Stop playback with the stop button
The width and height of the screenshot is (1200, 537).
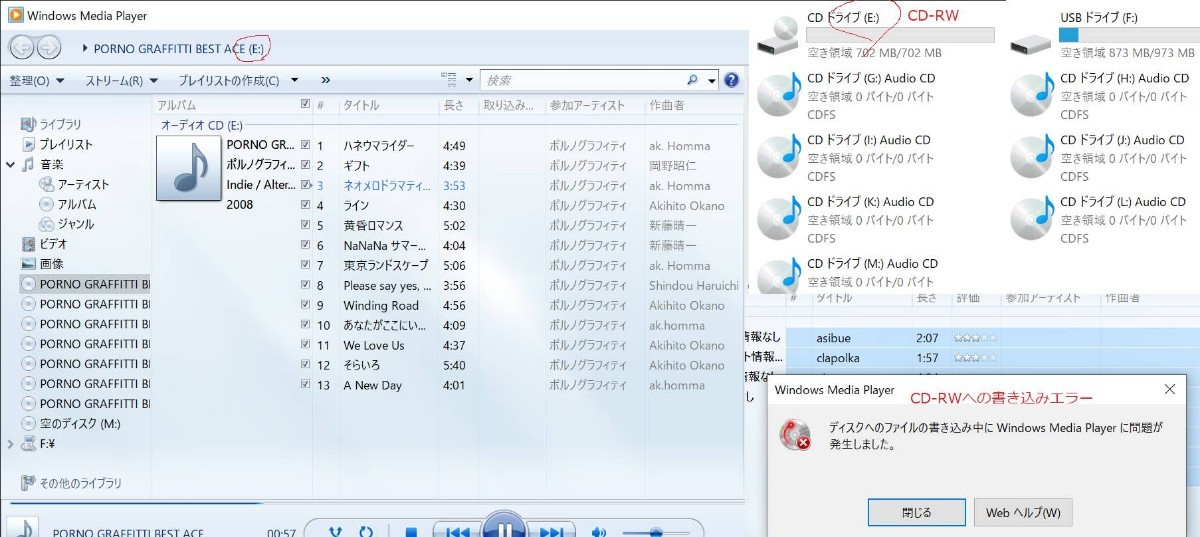(411, 533)
